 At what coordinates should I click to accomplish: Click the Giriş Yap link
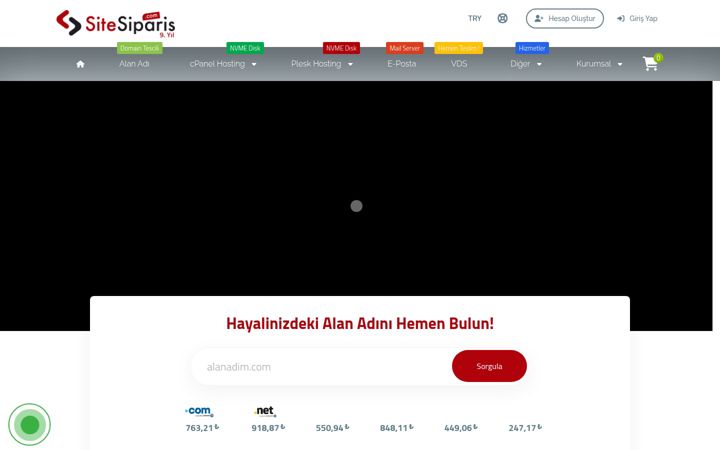coord(637,18)
